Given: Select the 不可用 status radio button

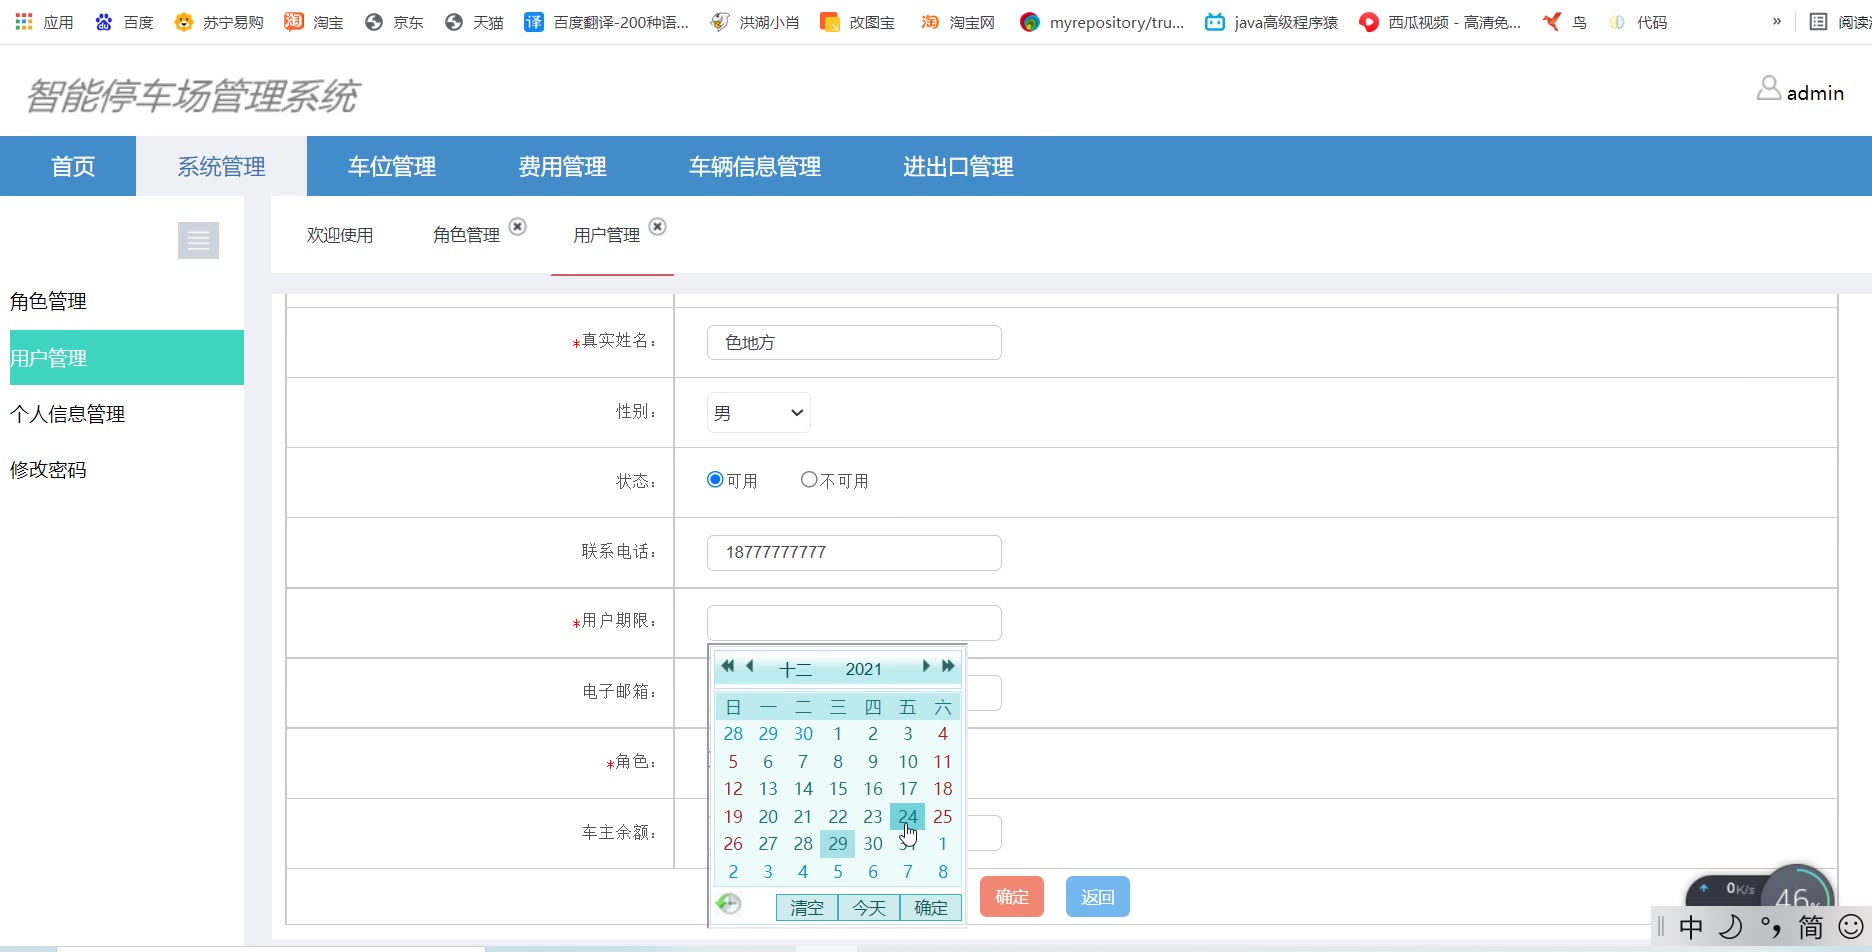Looking at the screenshot, I should tap(809, 480).
